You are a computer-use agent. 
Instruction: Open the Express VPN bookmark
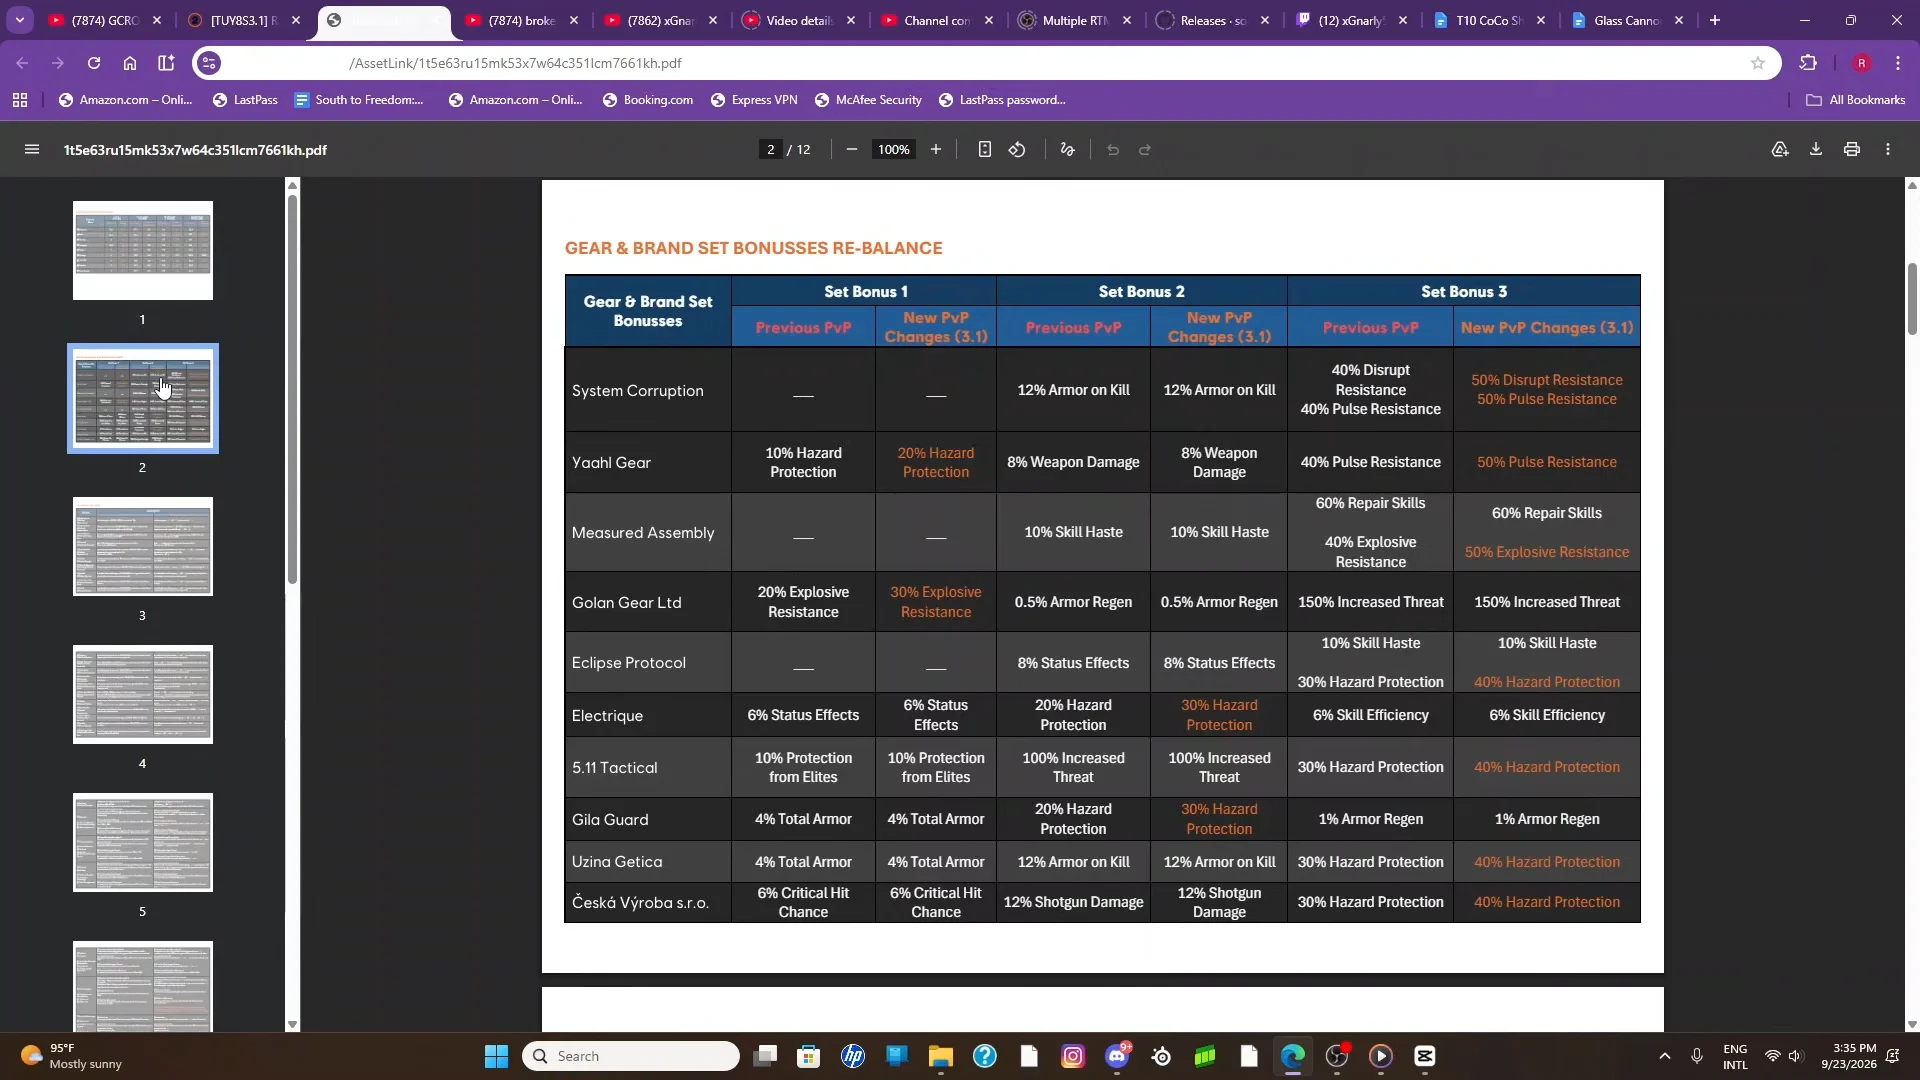754,100
